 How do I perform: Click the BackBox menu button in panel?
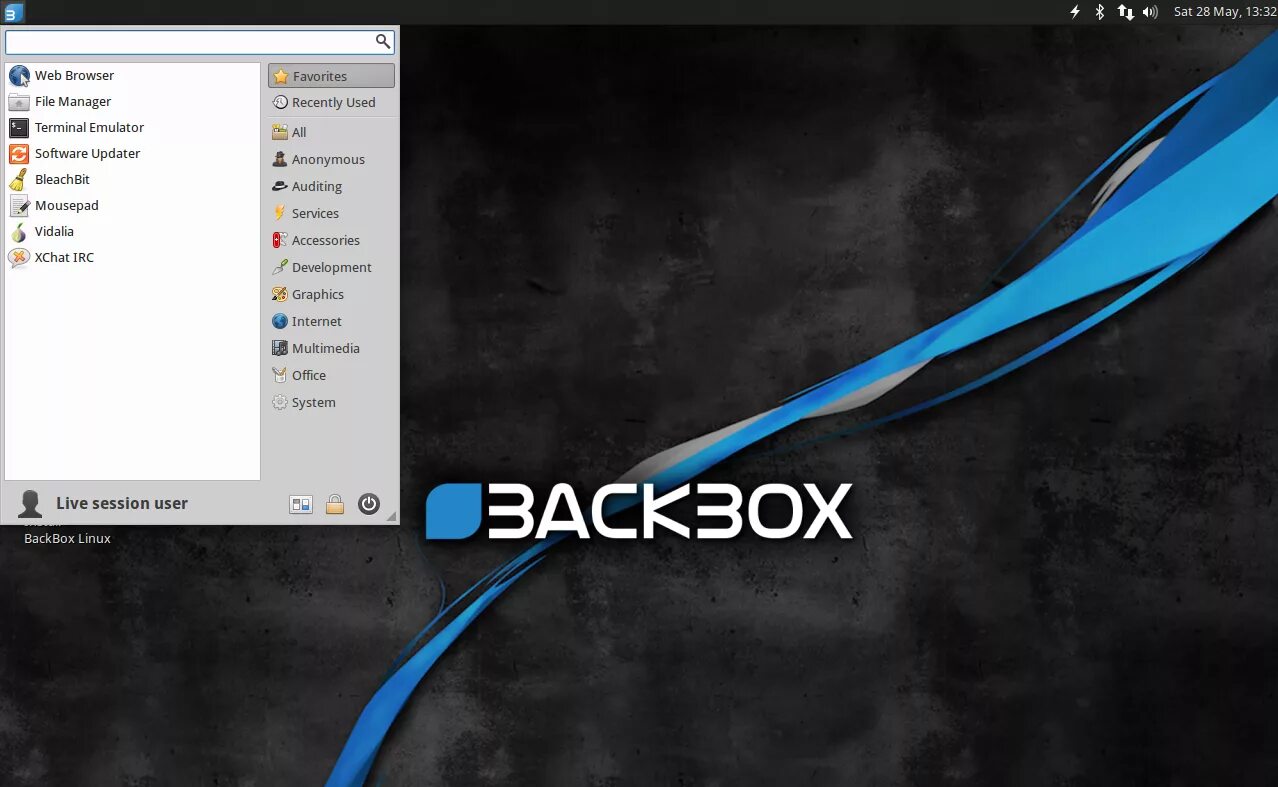13,12
